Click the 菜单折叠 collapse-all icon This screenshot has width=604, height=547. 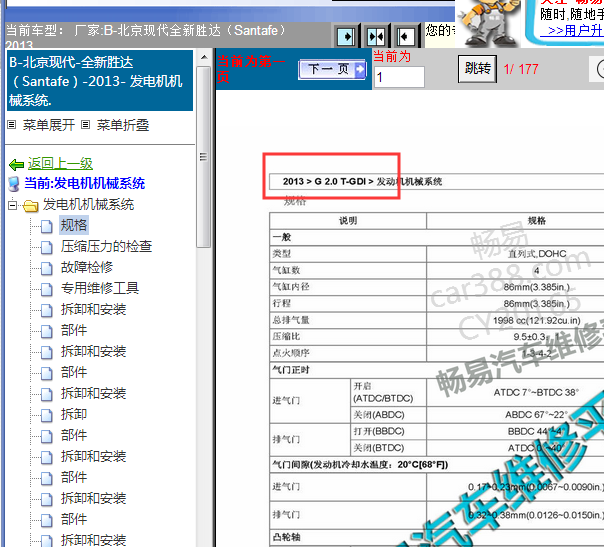[86, 125]
